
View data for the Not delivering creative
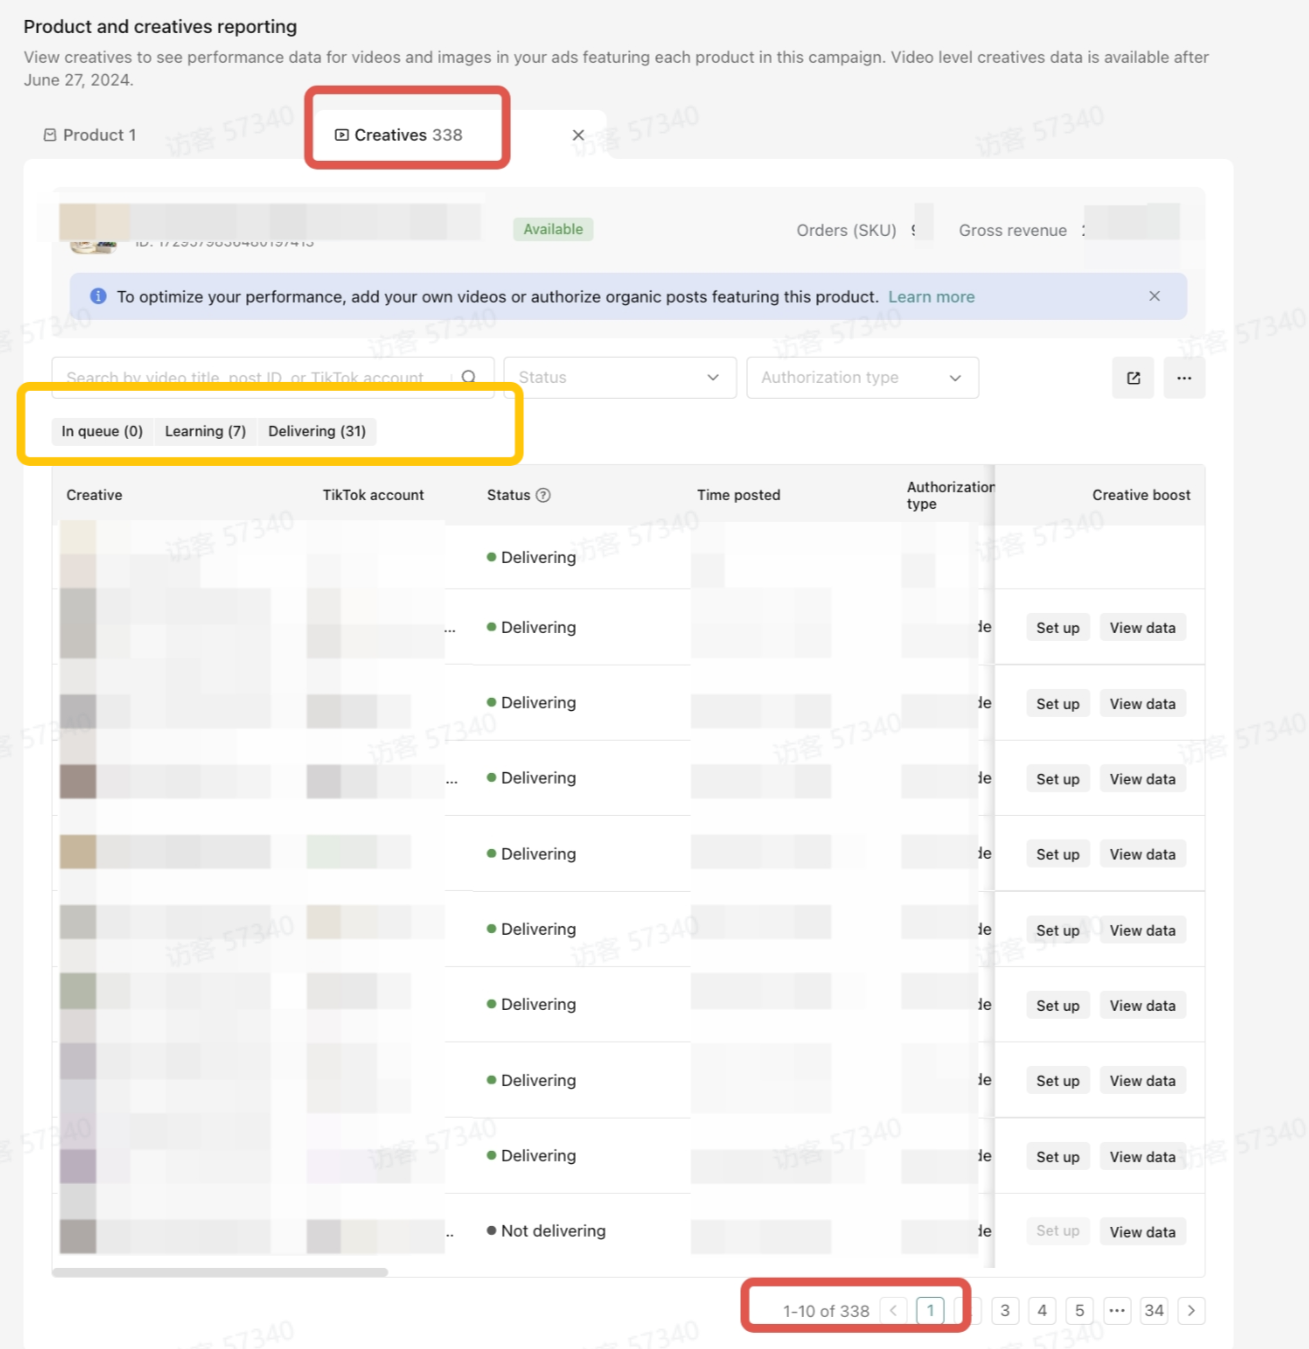pyautogui.click(x=1143, y=1232)
